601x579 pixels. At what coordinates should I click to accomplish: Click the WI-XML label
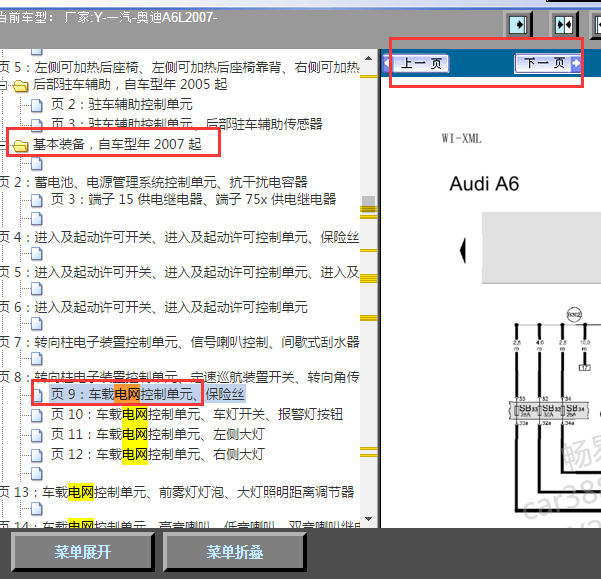tap(461, 138)
